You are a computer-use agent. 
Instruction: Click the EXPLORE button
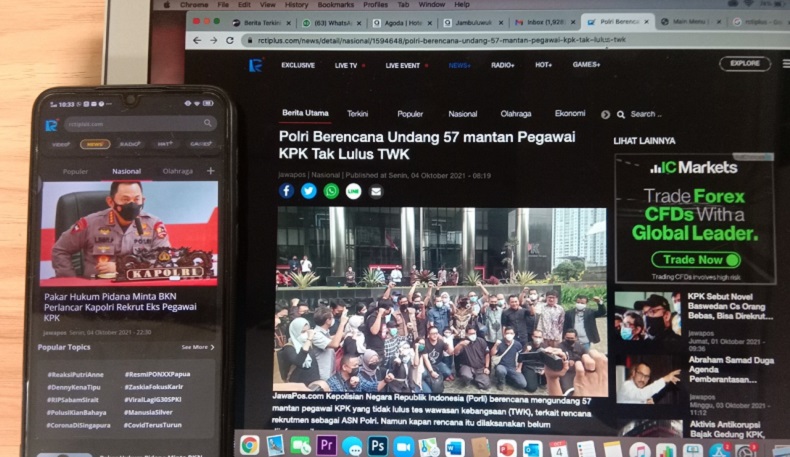[745, 63]
